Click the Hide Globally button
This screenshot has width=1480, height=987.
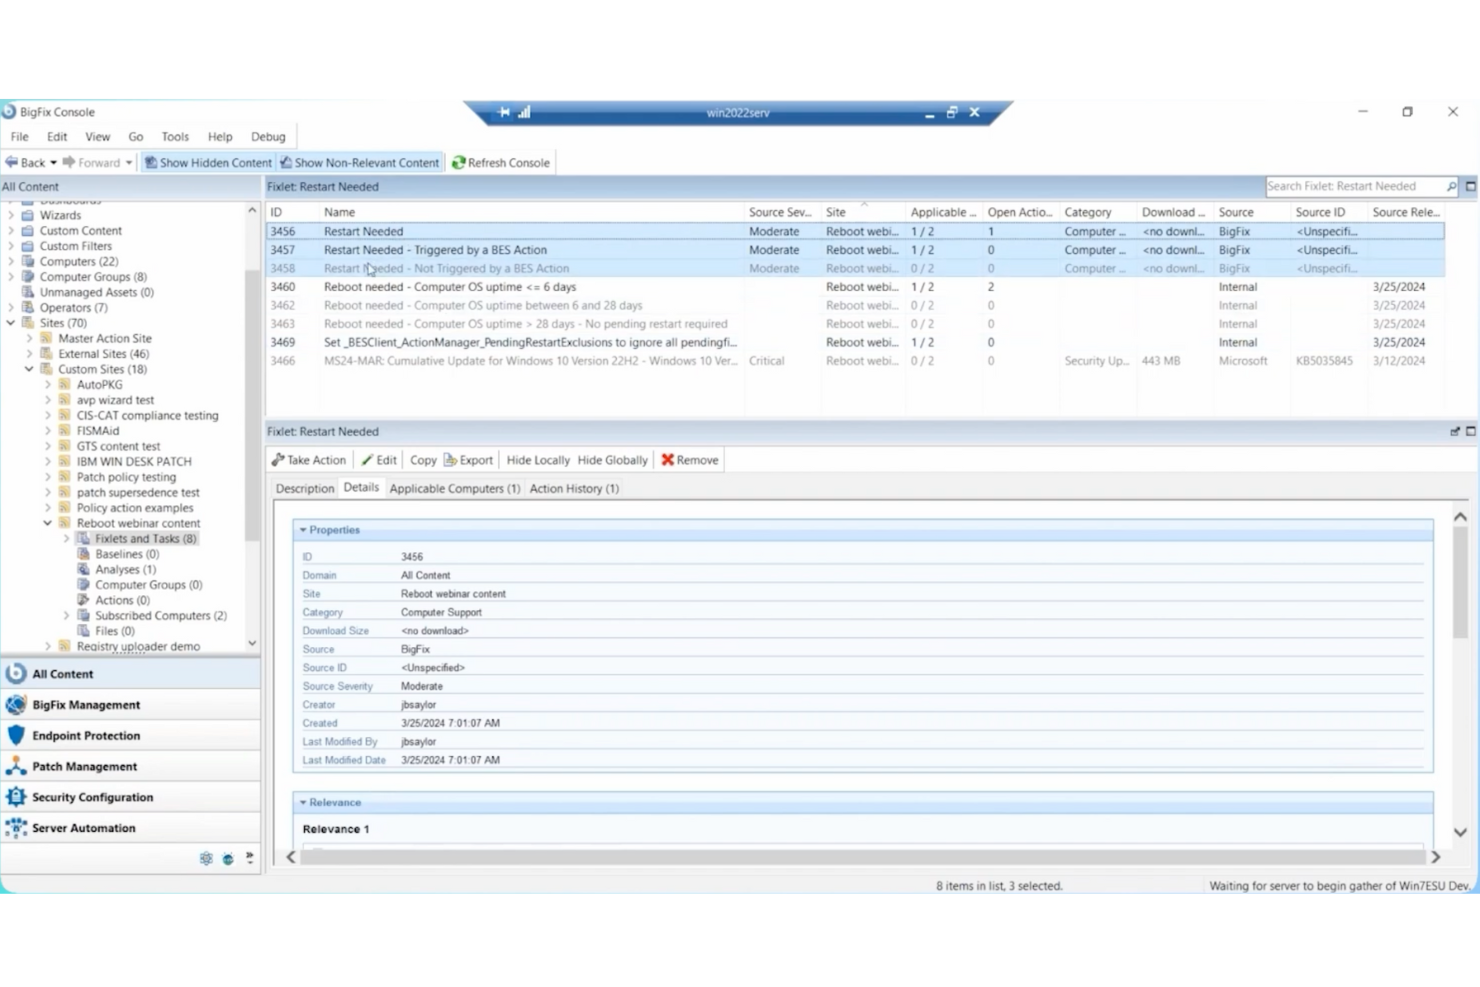[x=612, y=459]
